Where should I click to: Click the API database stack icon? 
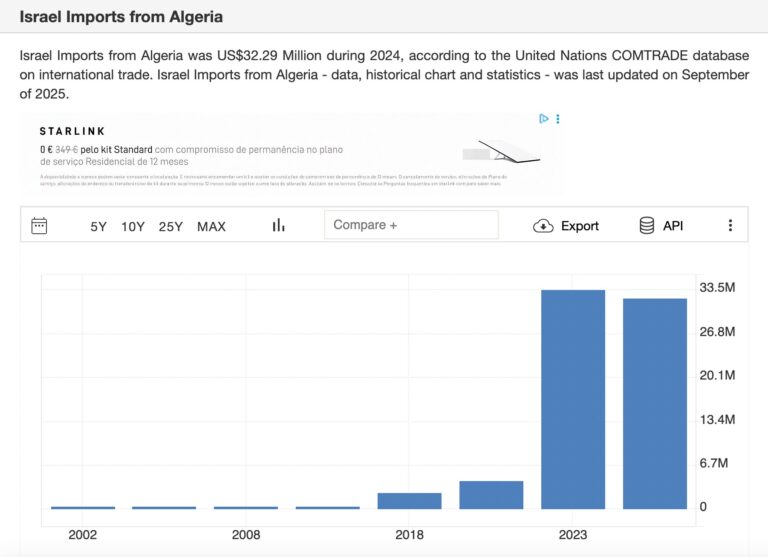647,225
